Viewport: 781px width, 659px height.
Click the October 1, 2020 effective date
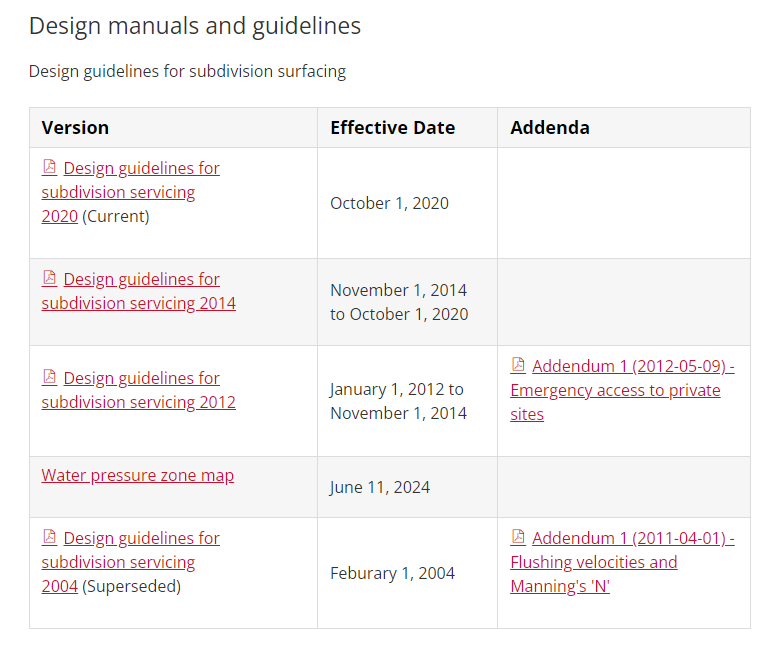pos(389,203)
